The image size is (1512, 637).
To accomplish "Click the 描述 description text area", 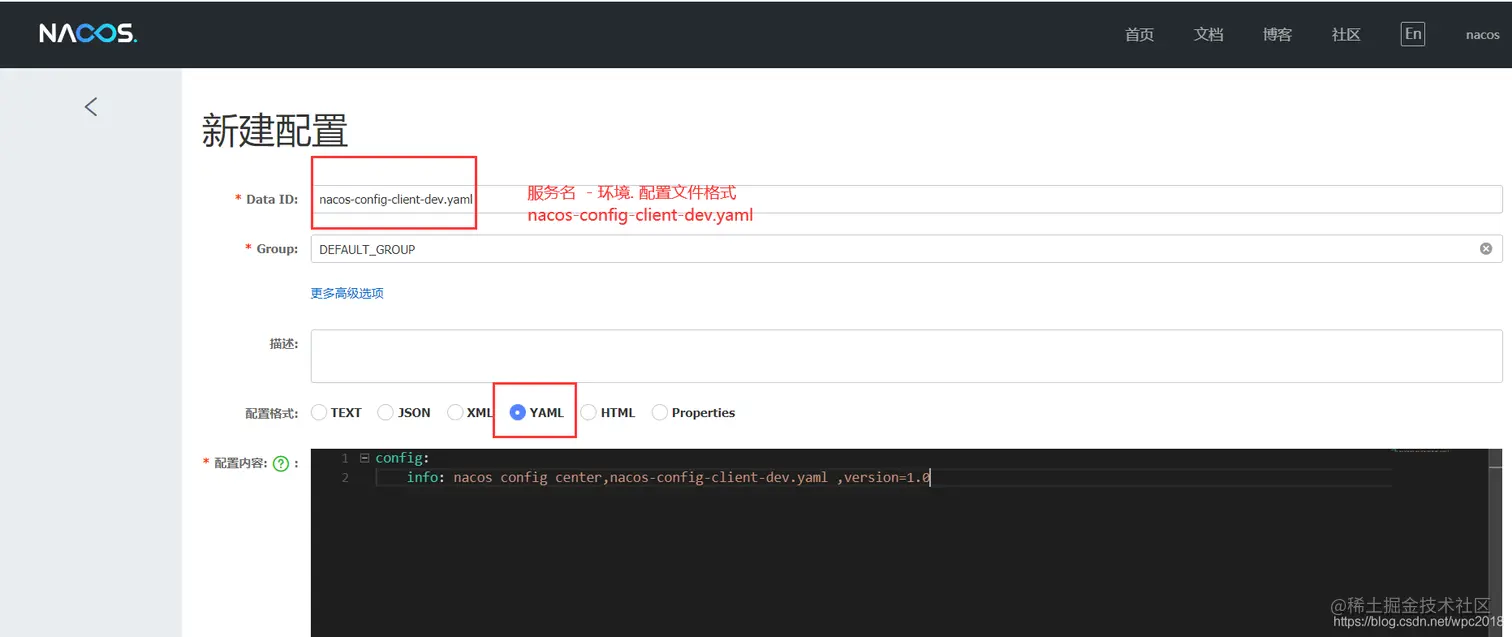I will point(906,355).
